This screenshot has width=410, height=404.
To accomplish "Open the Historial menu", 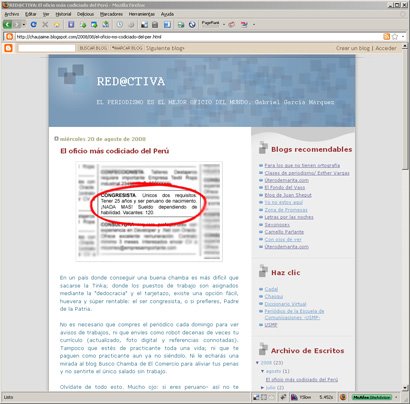I will click(63, 14).
